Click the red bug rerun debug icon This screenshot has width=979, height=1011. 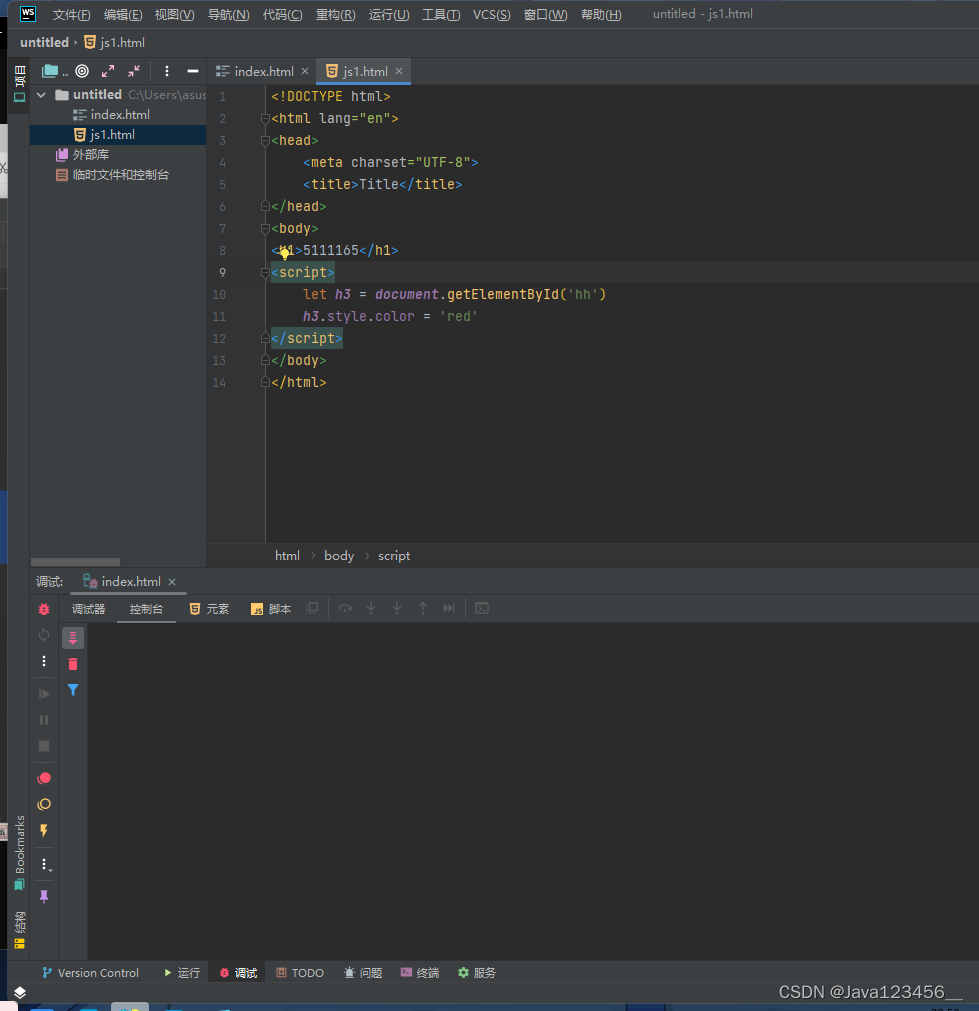[x=44, y=609]
